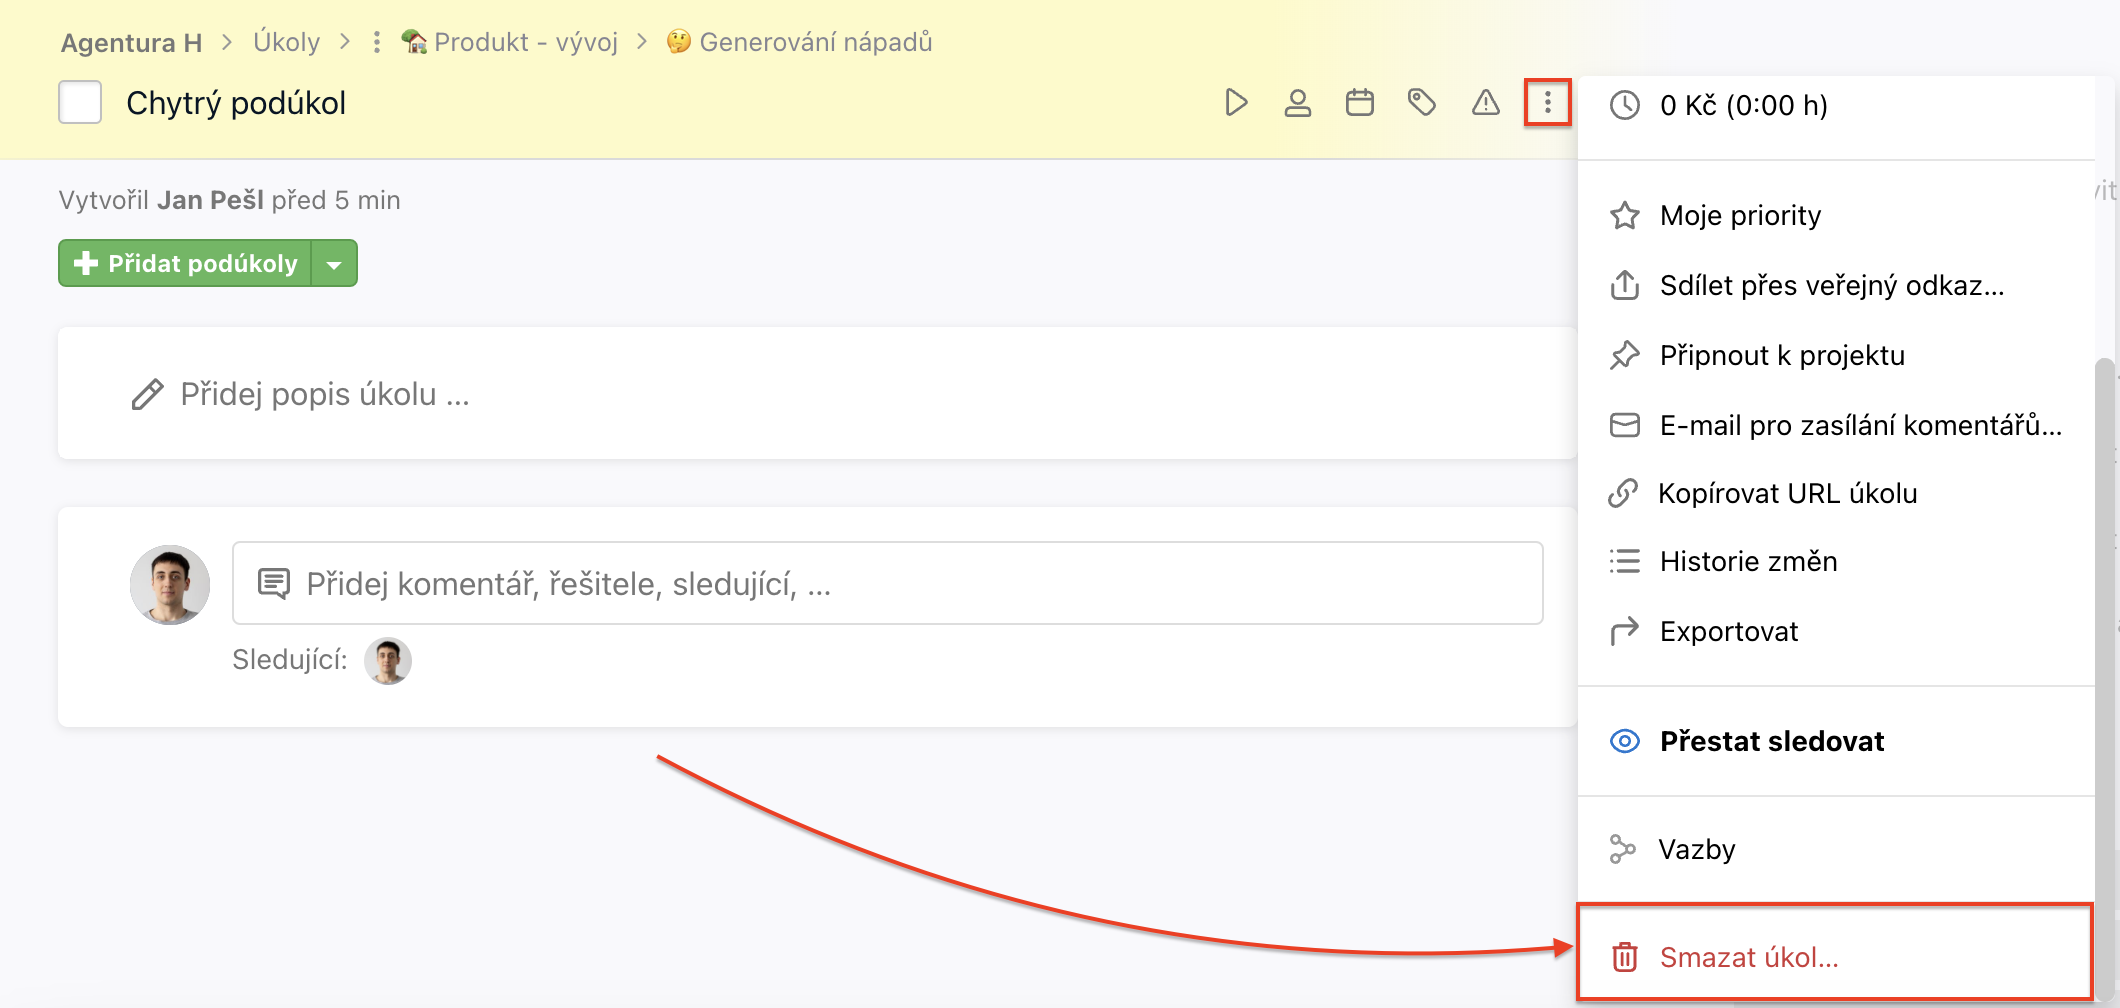Click the nodes icon for Vazby
This screenshot has width=2120, height=1008.
(1622, 849)
